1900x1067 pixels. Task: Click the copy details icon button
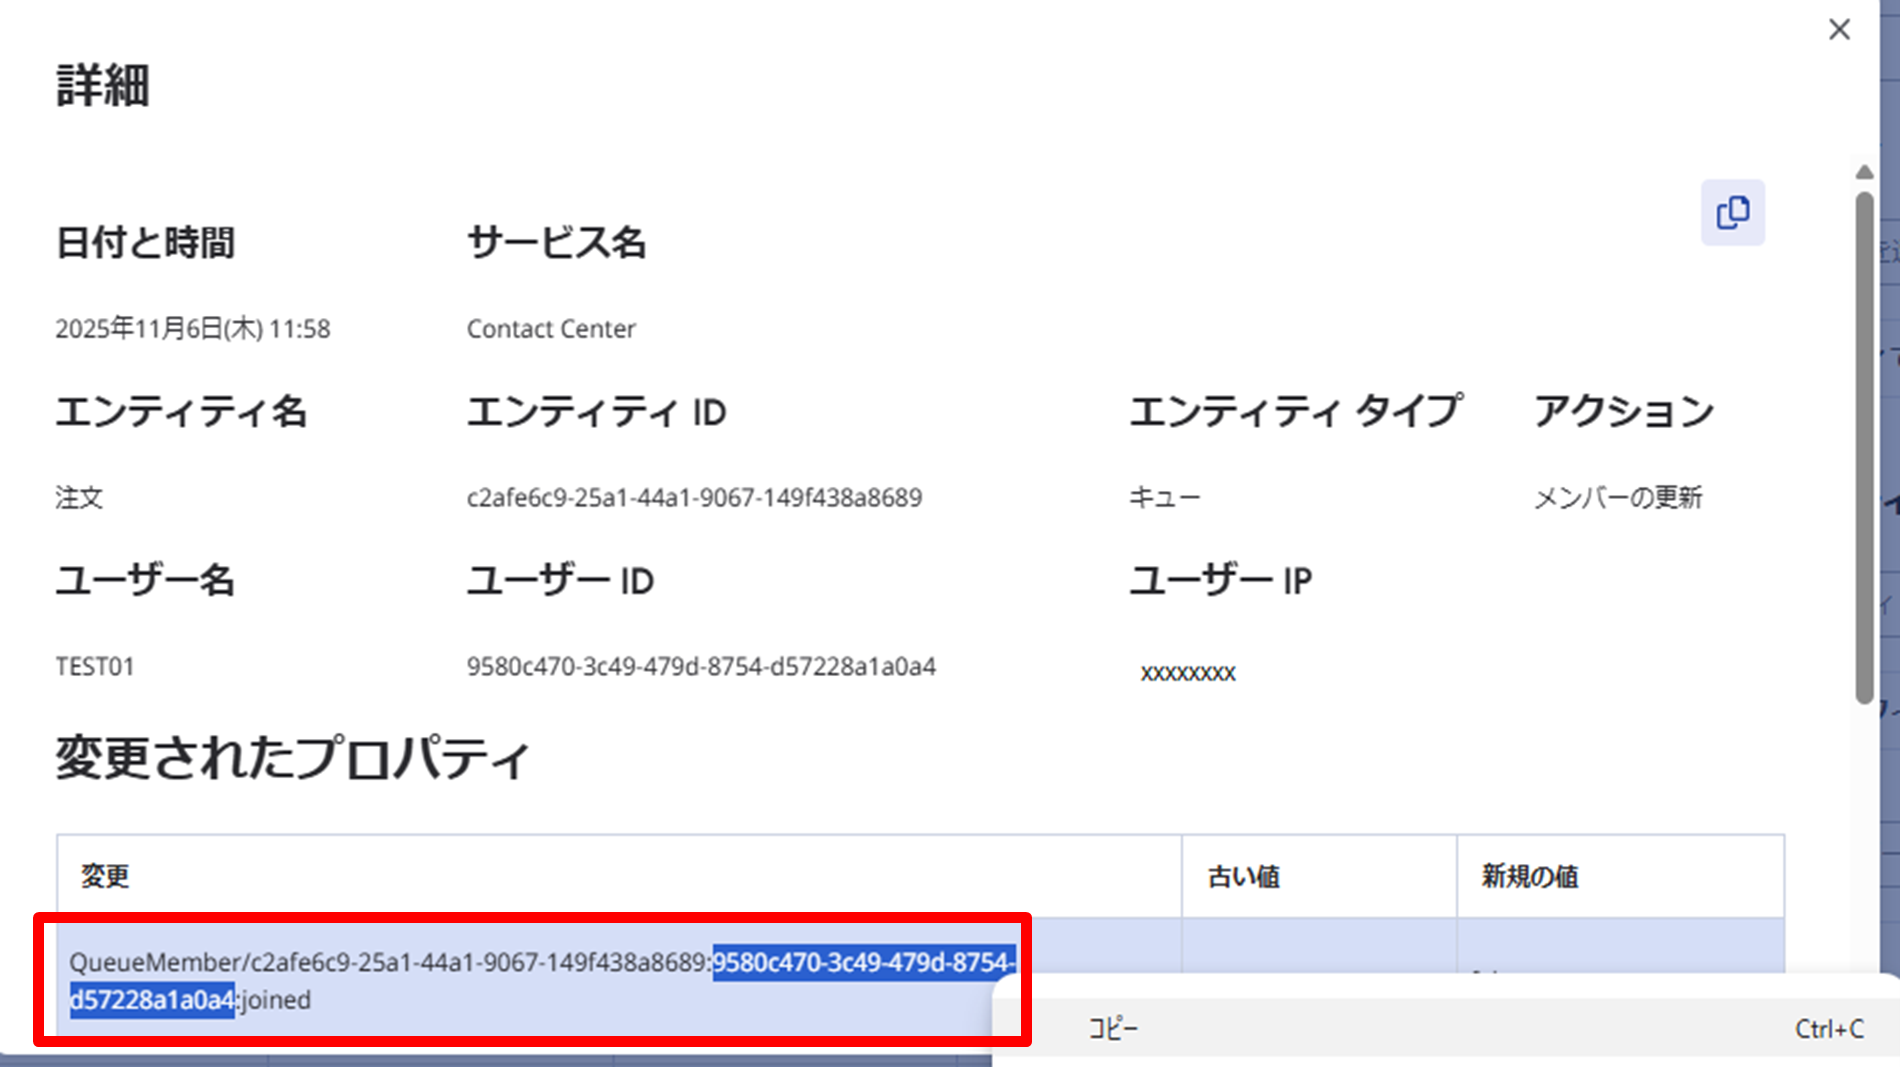[x=1732, y=213]
